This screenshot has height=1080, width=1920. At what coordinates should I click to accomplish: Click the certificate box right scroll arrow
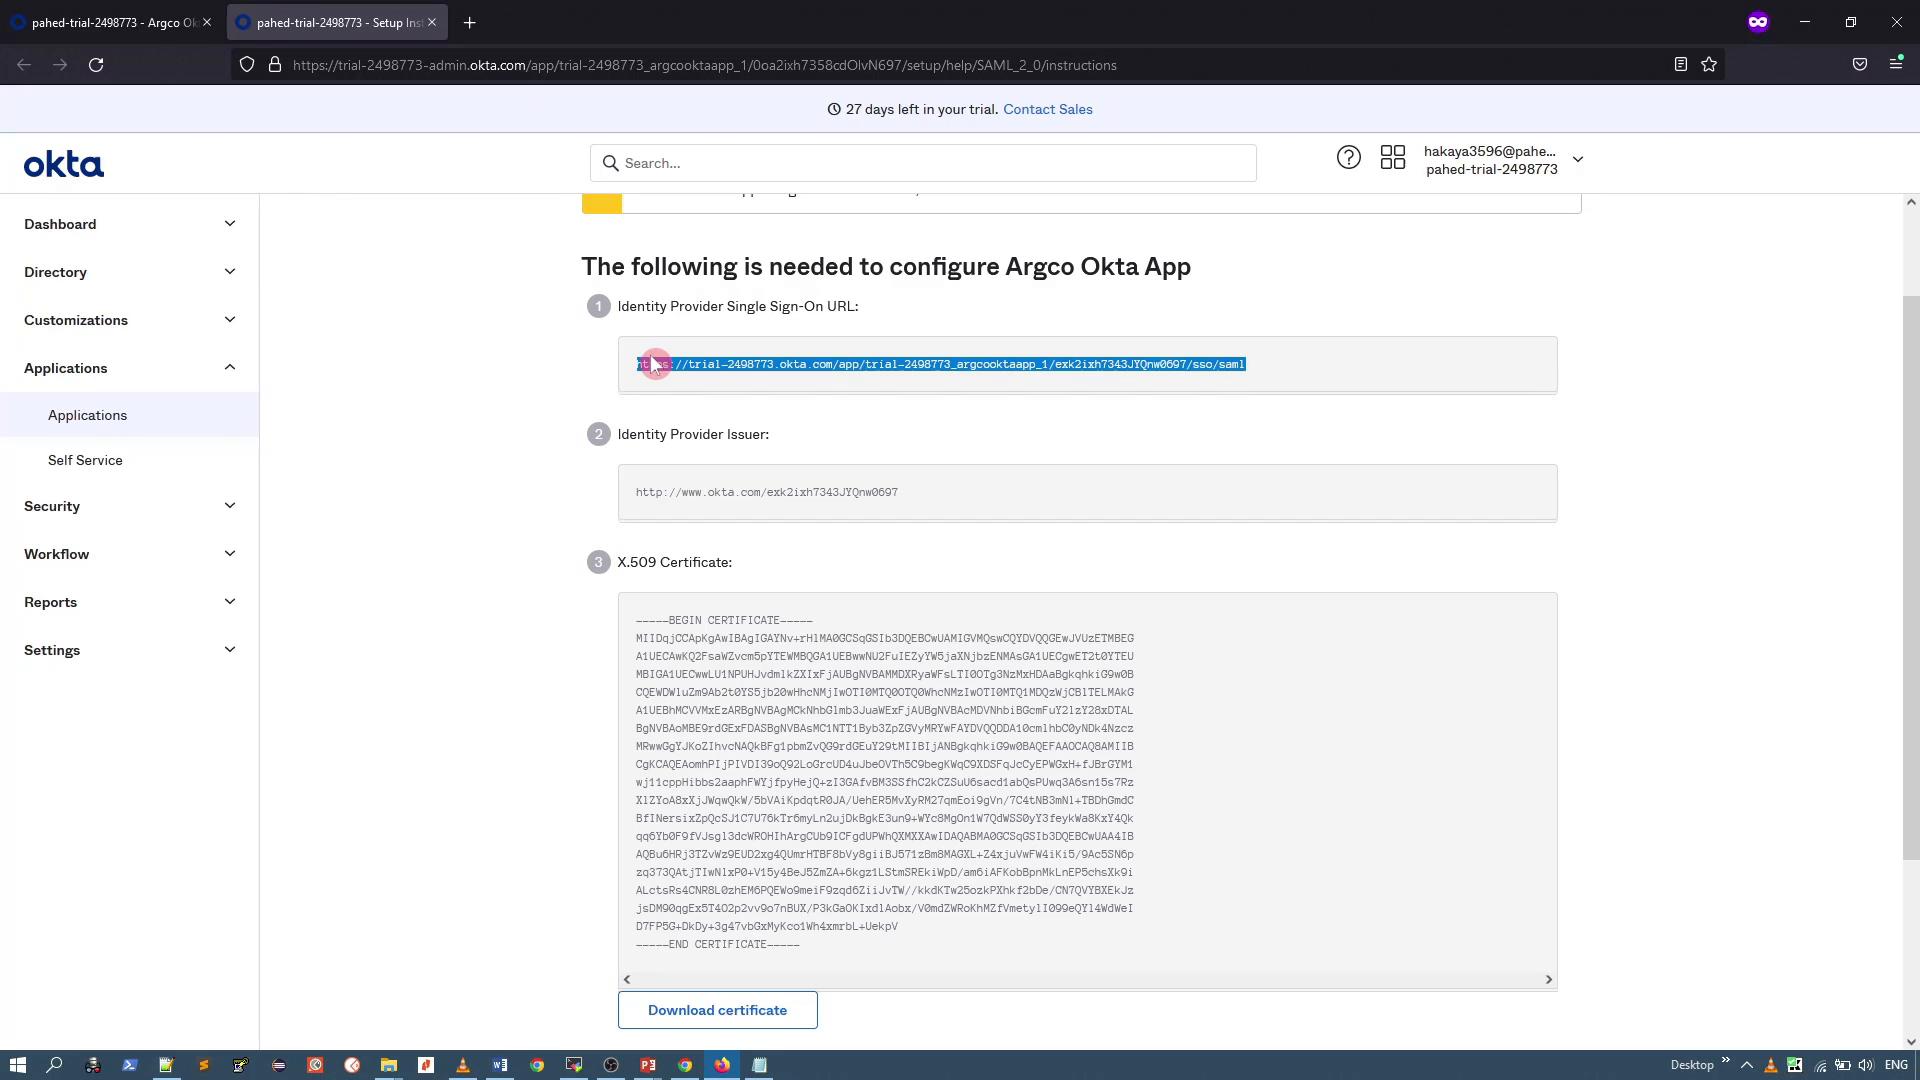[x=1549, y=980]
